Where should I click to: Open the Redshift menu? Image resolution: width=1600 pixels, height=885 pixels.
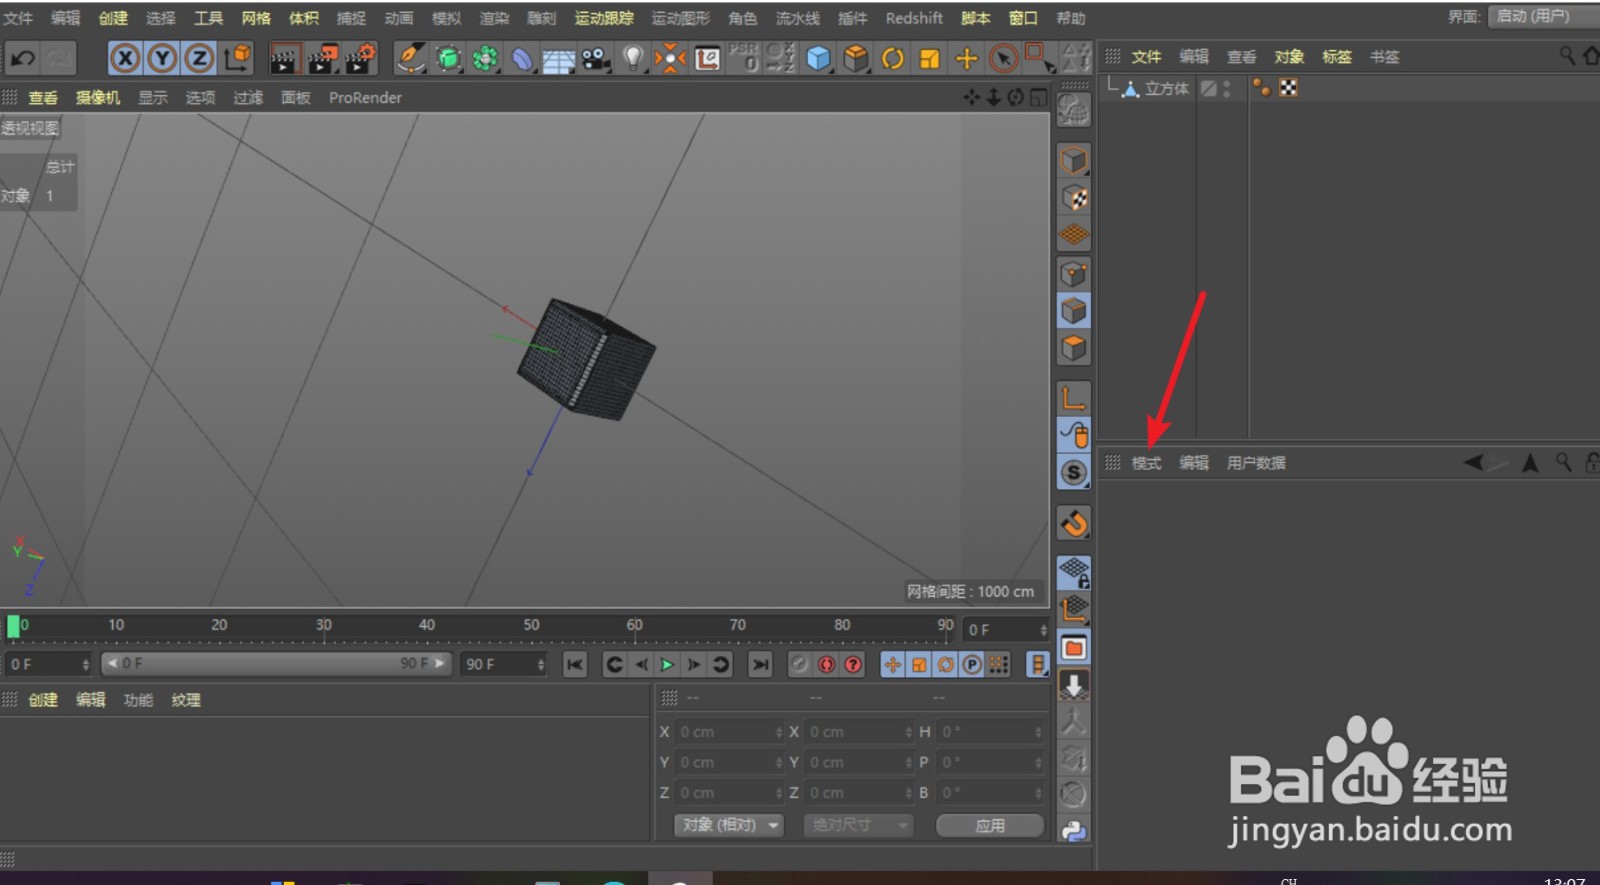coord(914,18)
